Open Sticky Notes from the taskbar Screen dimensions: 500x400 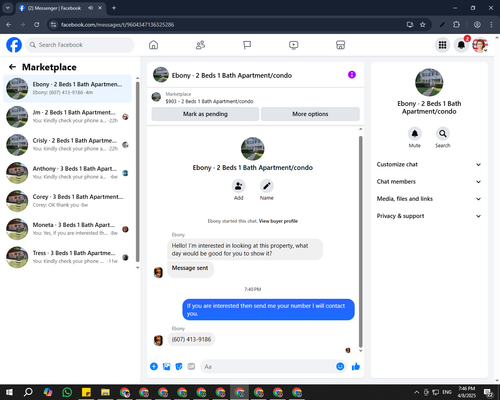[x=86, y=392]
